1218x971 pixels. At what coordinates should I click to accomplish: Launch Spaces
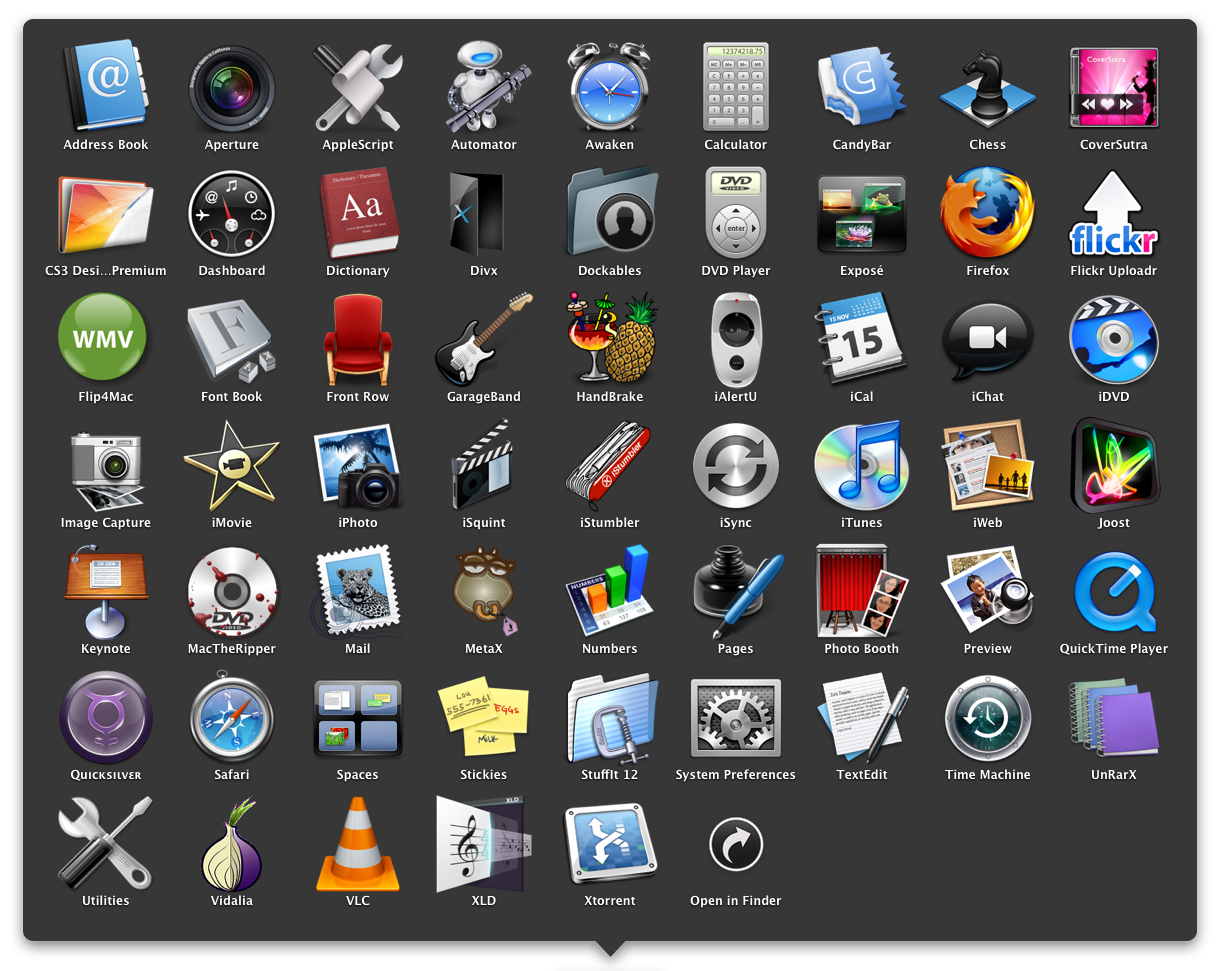click(358, 717)
